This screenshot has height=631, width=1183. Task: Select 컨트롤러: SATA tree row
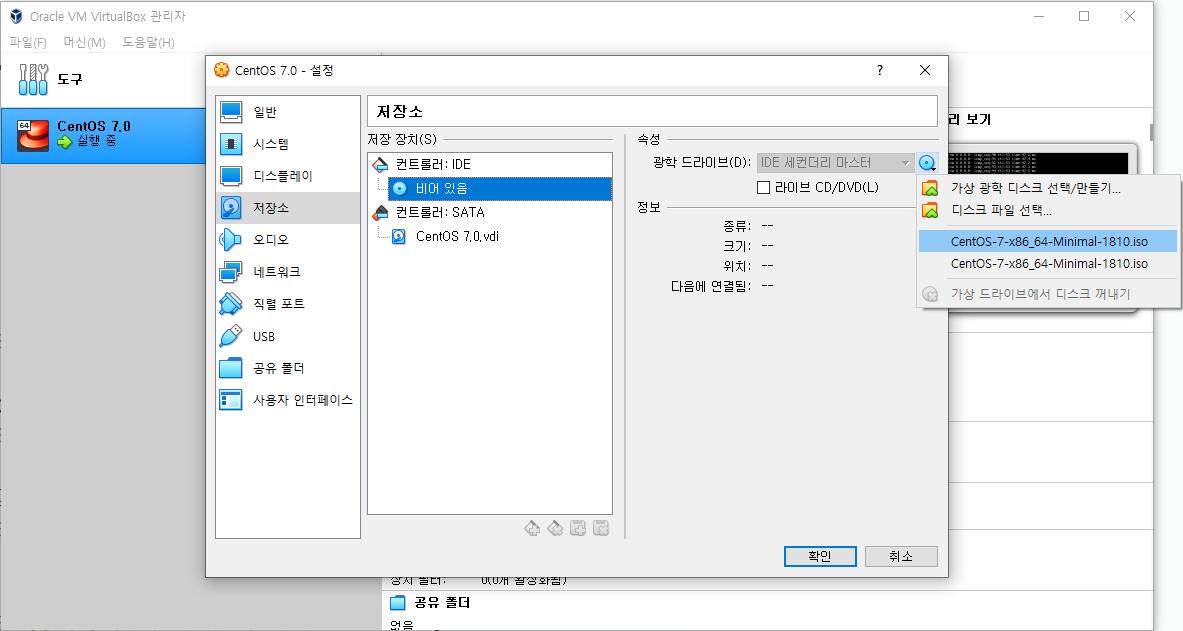[x=490, y=213]
